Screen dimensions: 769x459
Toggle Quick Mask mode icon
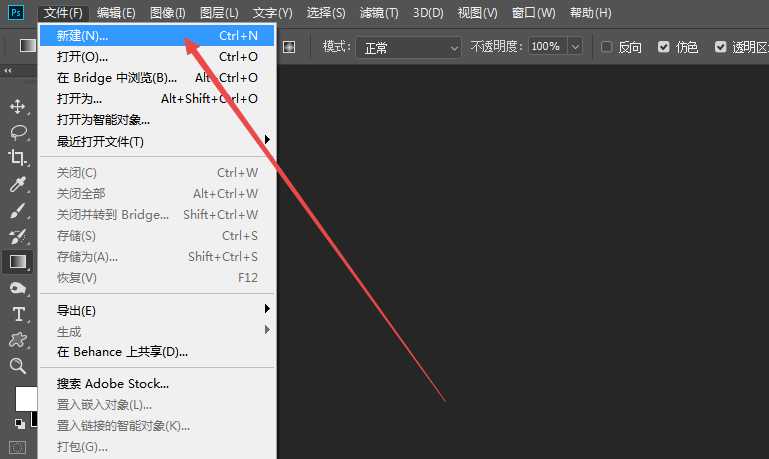[18, 447]
